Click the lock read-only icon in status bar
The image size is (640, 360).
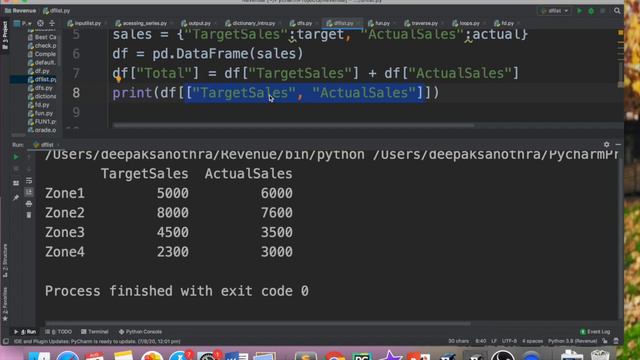coord(605,341)
